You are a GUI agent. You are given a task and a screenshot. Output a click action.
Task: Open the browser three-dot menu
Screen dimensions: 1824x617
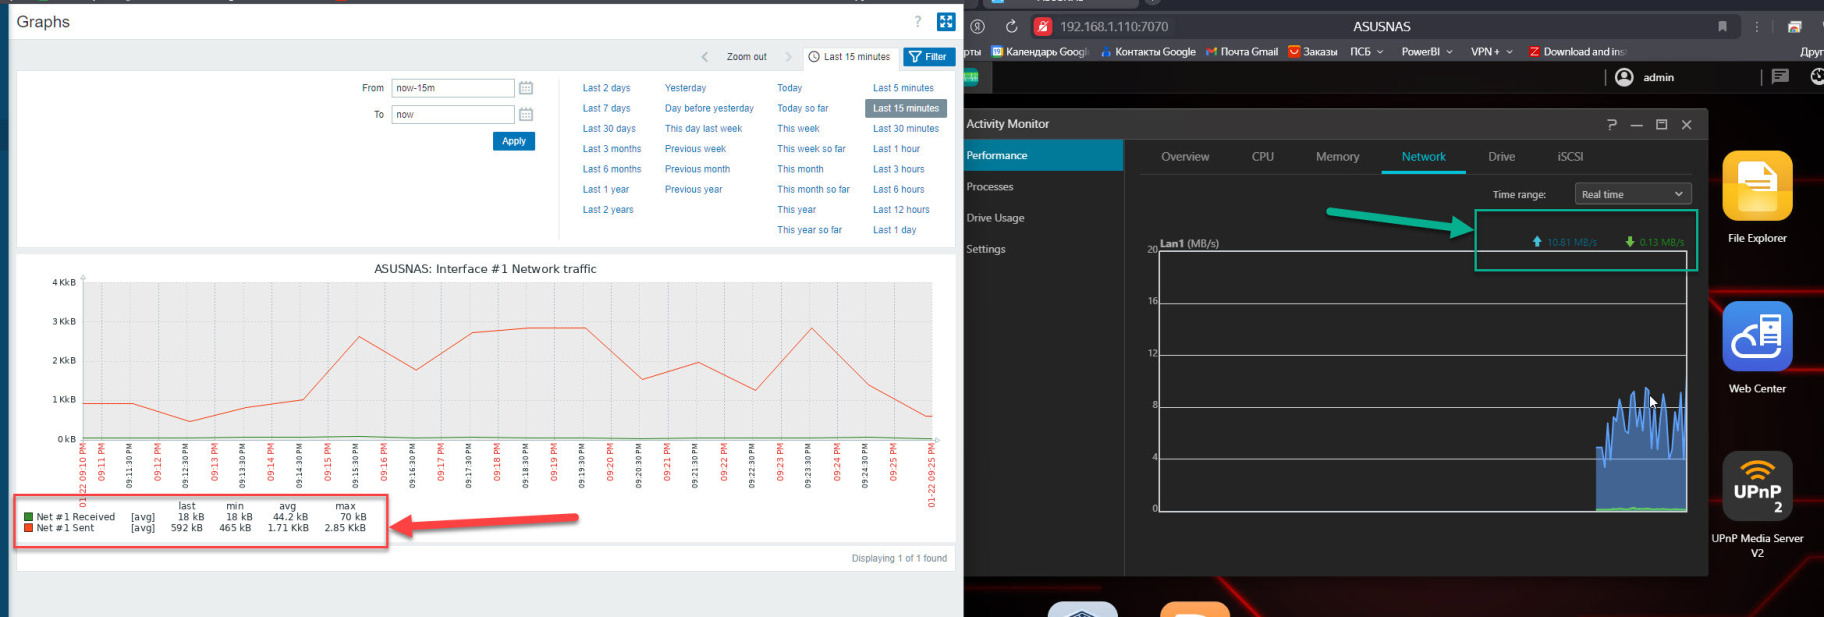pyautogui.click(x=1756, y=27)
